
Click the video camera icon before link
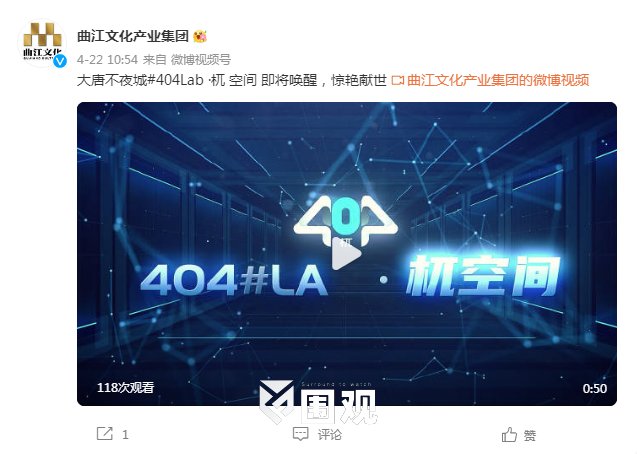point(397,80)
